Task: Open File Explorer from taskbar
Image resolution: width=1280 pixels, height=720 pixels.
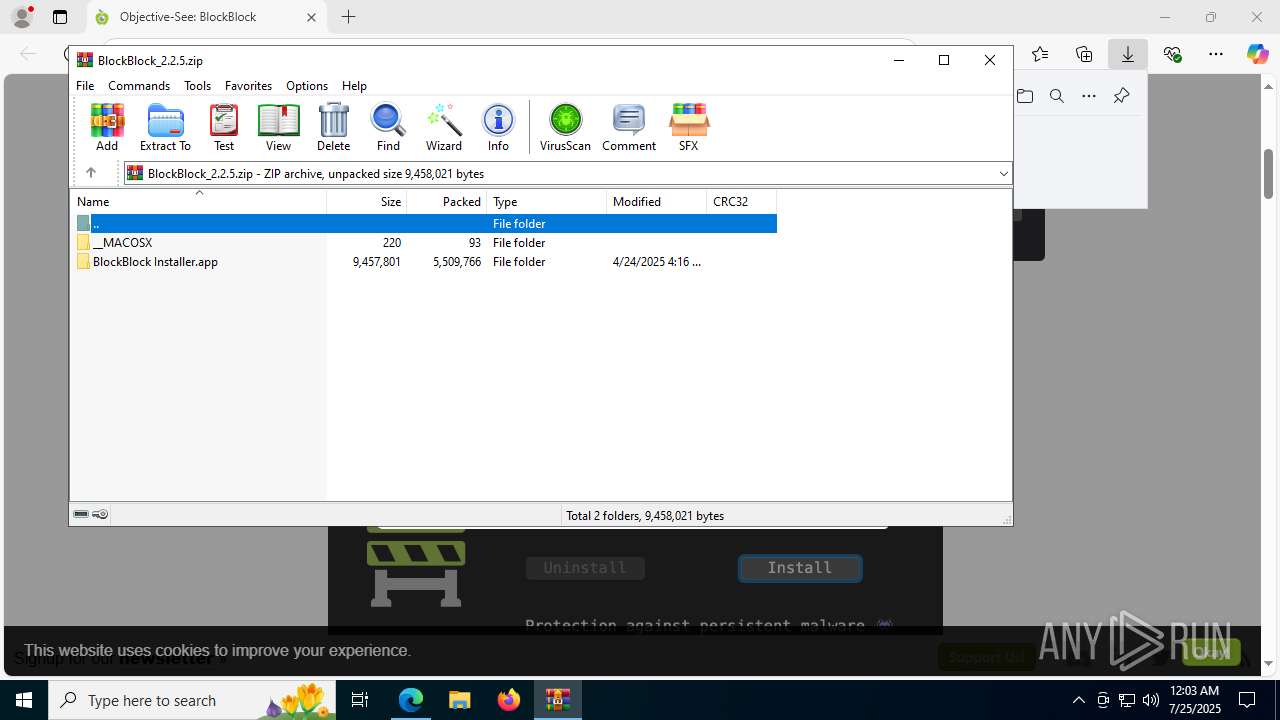Action: coord(459,700)
